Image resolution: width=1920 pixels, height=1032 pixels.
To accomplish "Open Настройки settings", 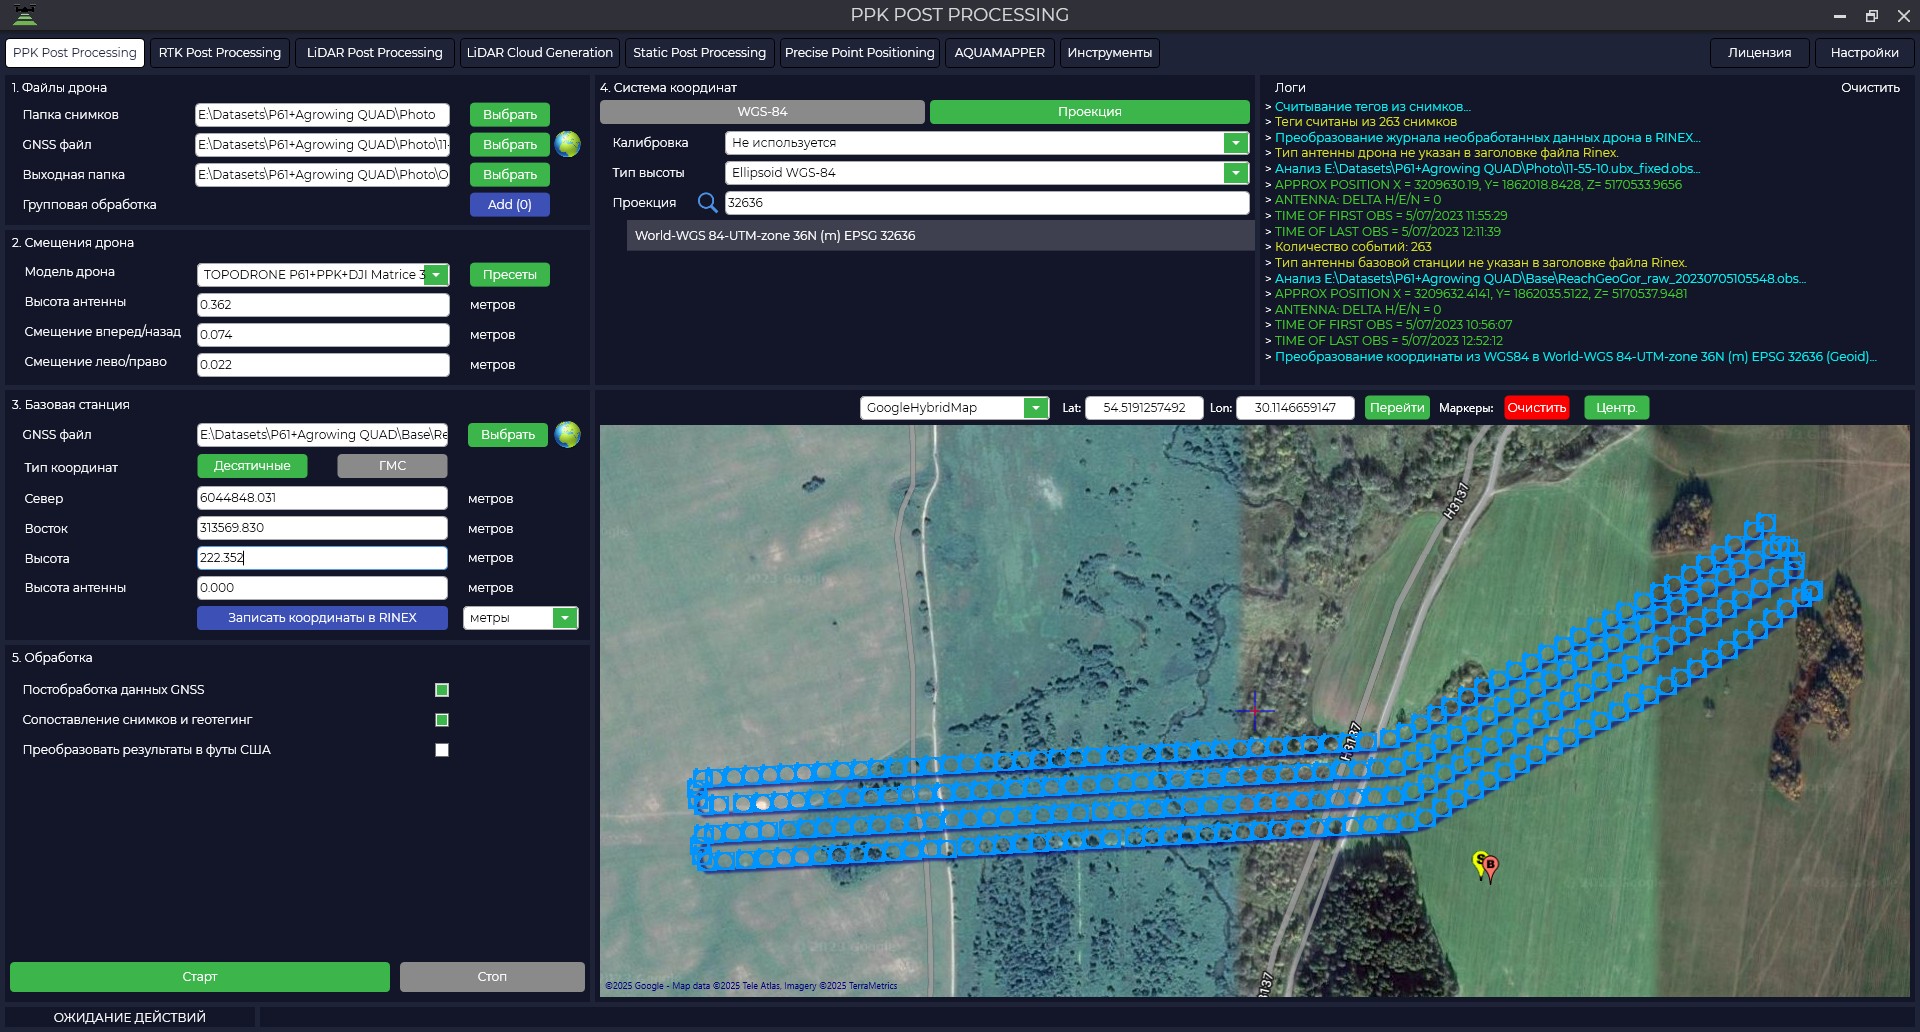I will [x=1865, y=53].
